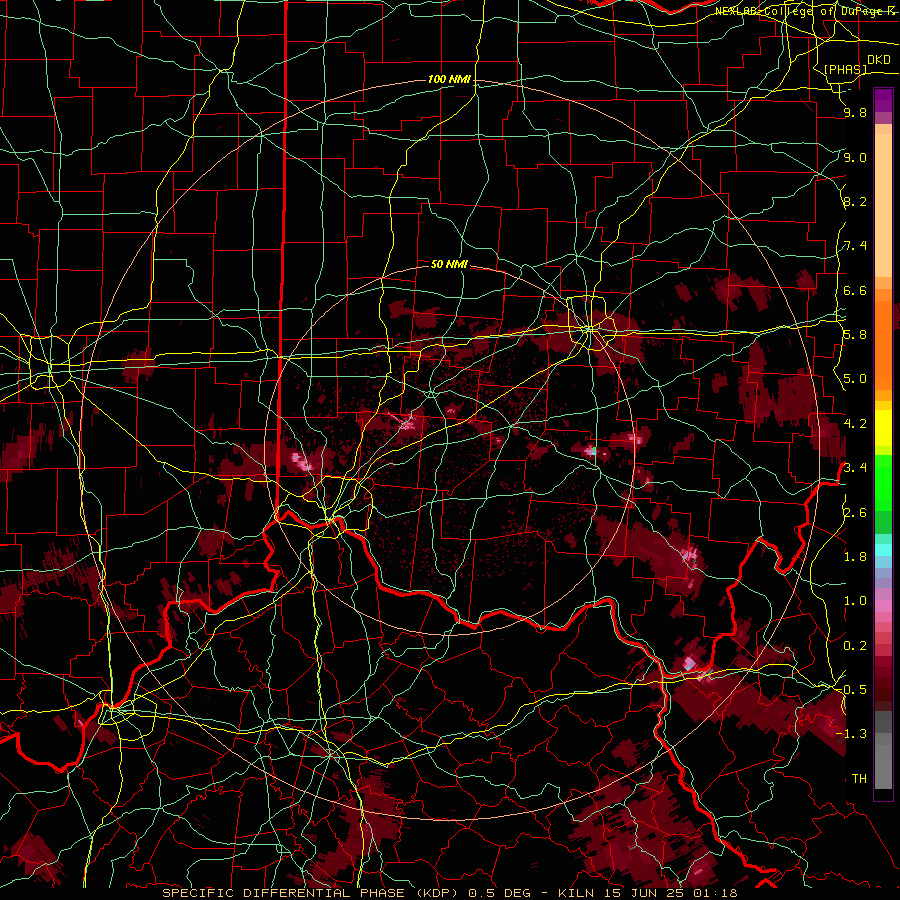The width and height of the screenshot is (900, 900).
Task: Select the [PHAS] units label
Action: click(x=845, y=69)
